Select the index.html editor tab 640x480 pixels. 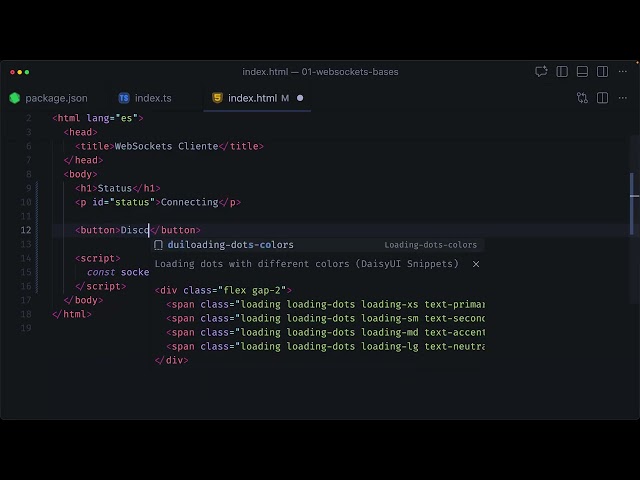(257, 98)
